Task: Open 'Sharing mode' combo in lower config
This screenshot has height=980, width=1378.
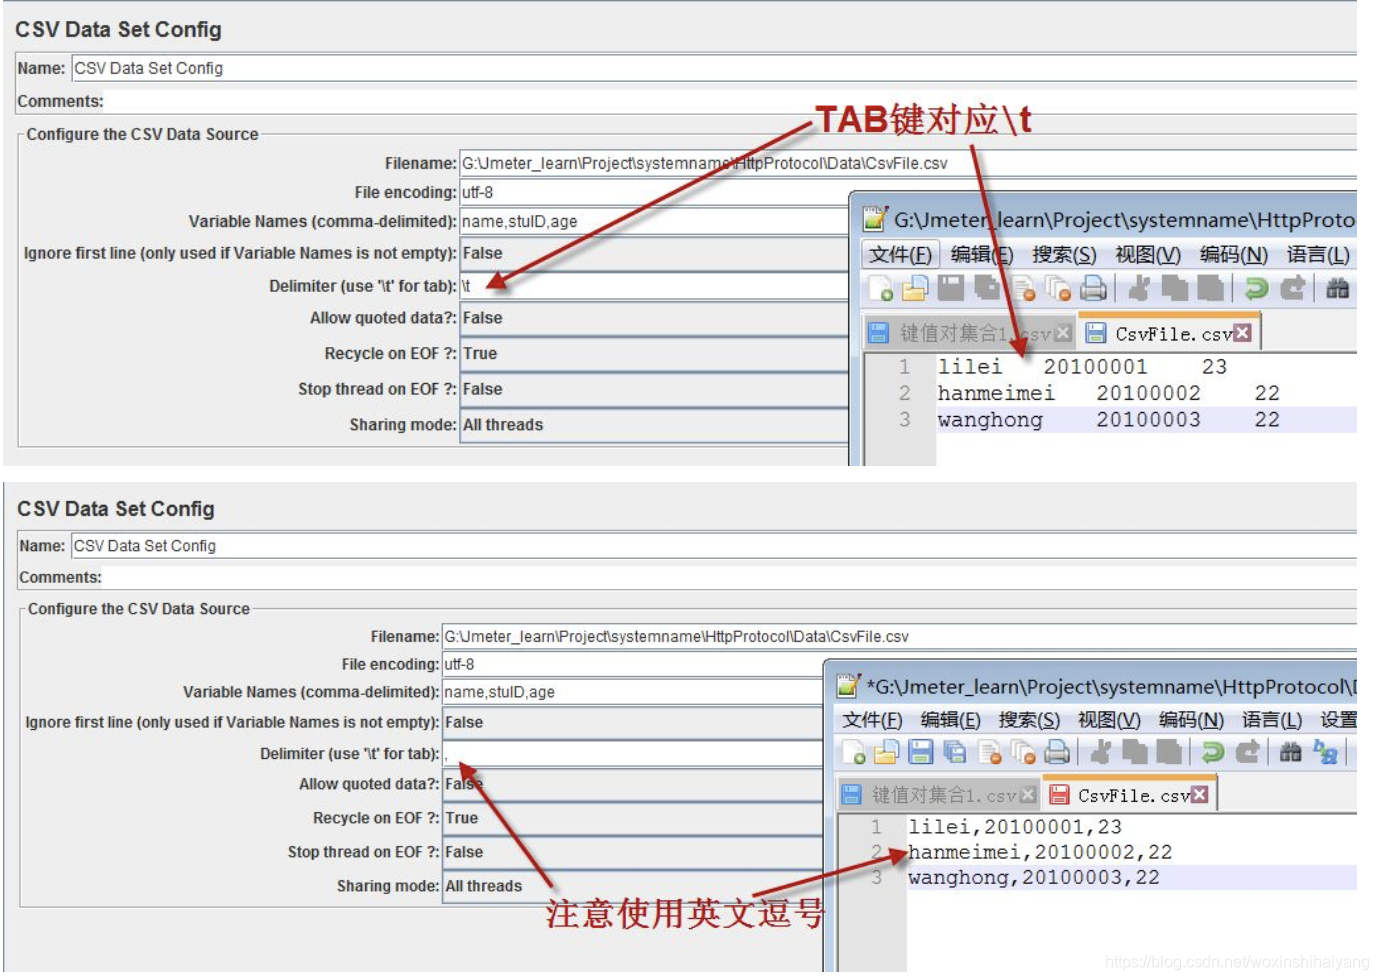Action: [x=632, y=886]
